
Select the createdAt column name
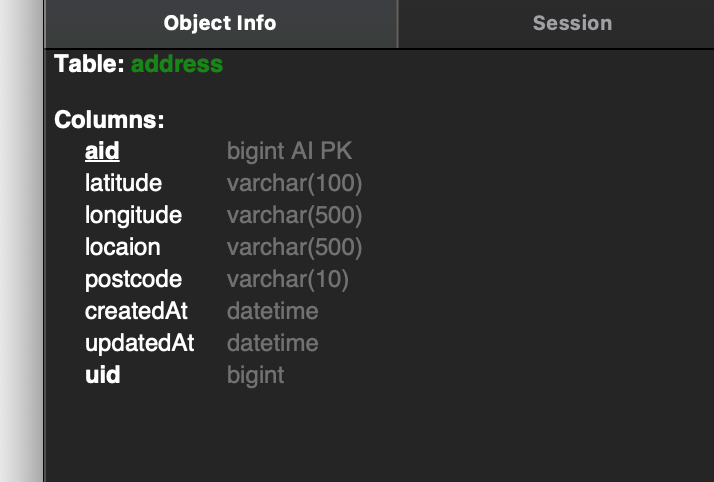(136, 311)
